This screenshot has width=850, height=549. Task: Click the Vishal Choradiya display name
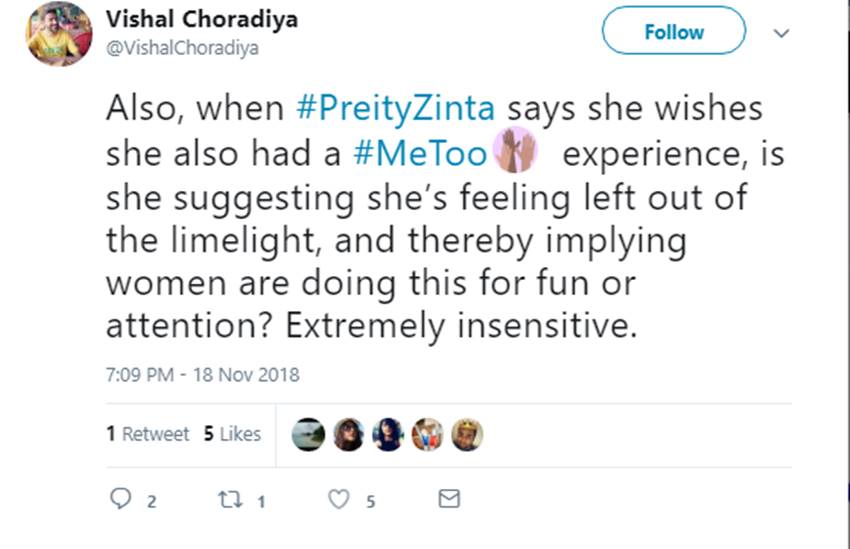pos(201,21)
